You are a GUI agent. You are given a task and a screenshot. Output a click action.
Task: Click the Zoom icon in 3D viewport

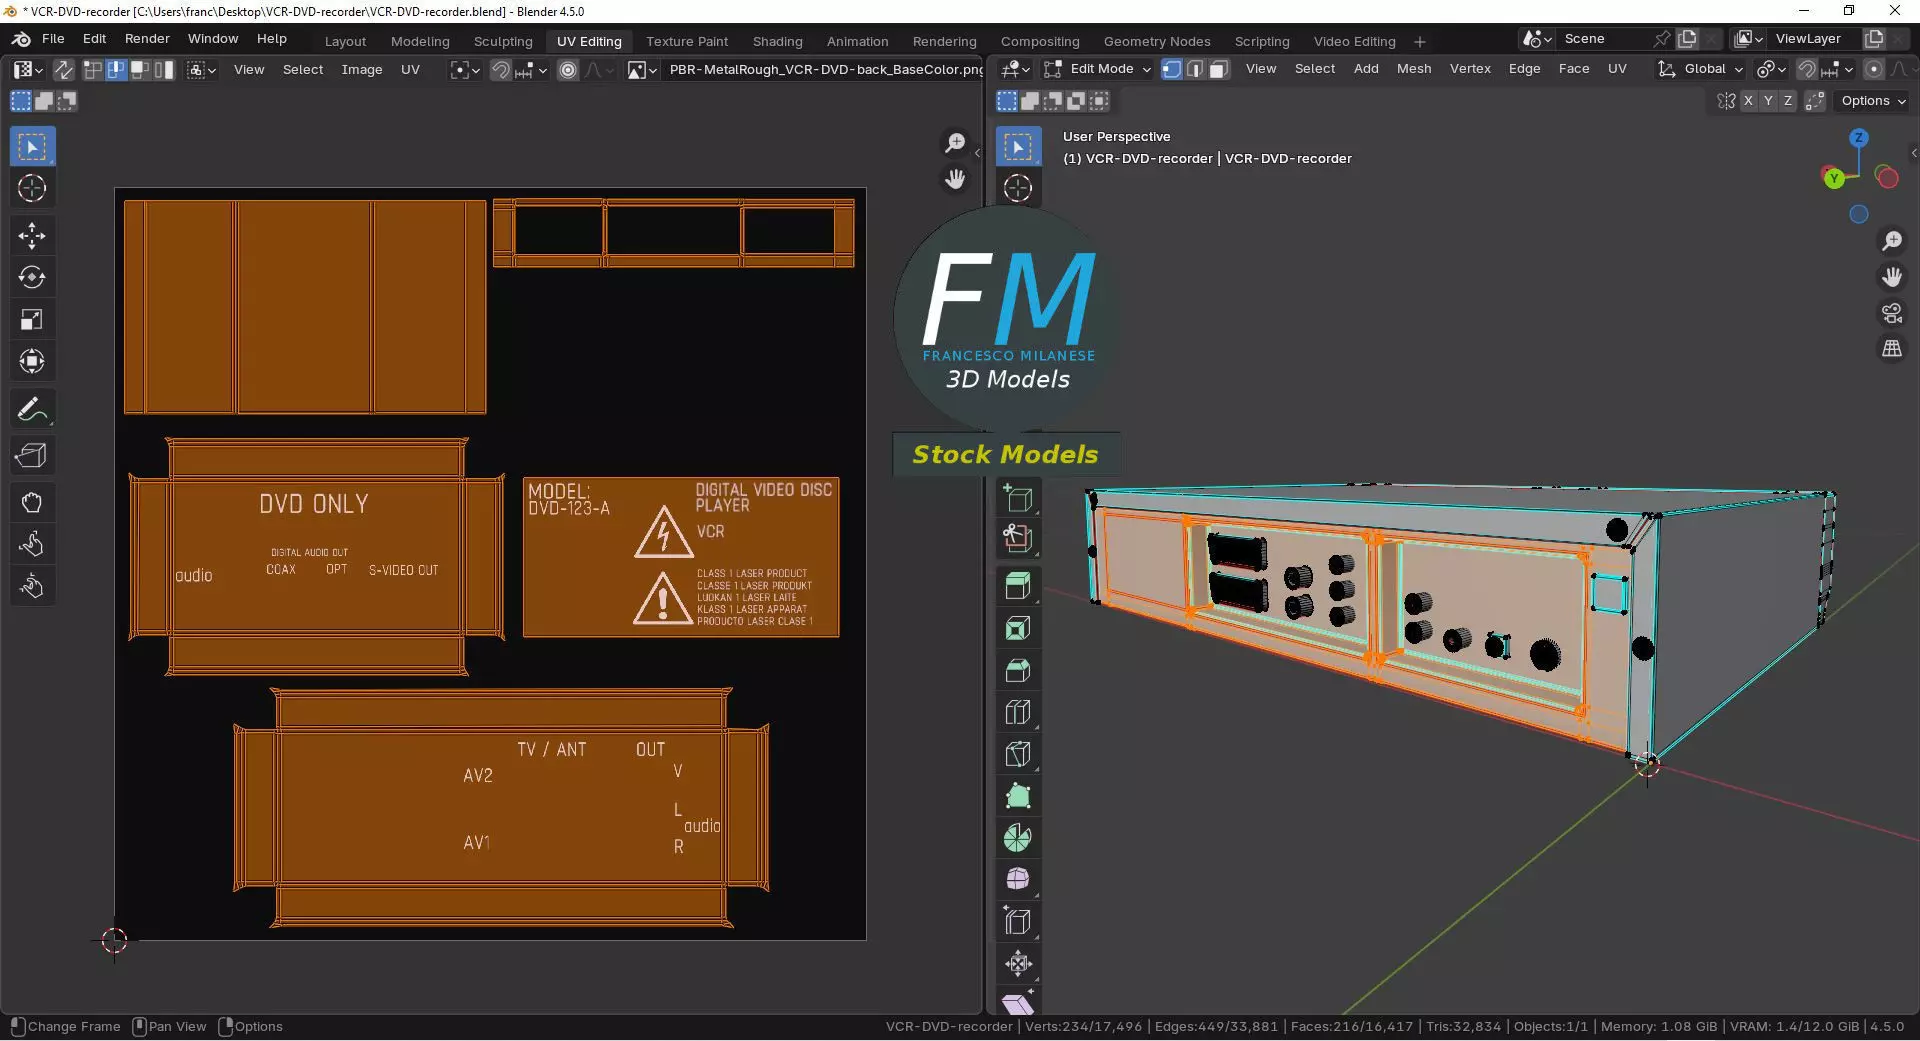coord(1892,241)
